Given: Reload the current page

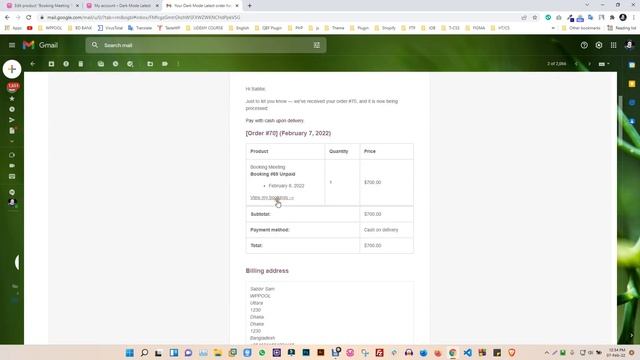Looking at the screenshot, I should (28, 18).
